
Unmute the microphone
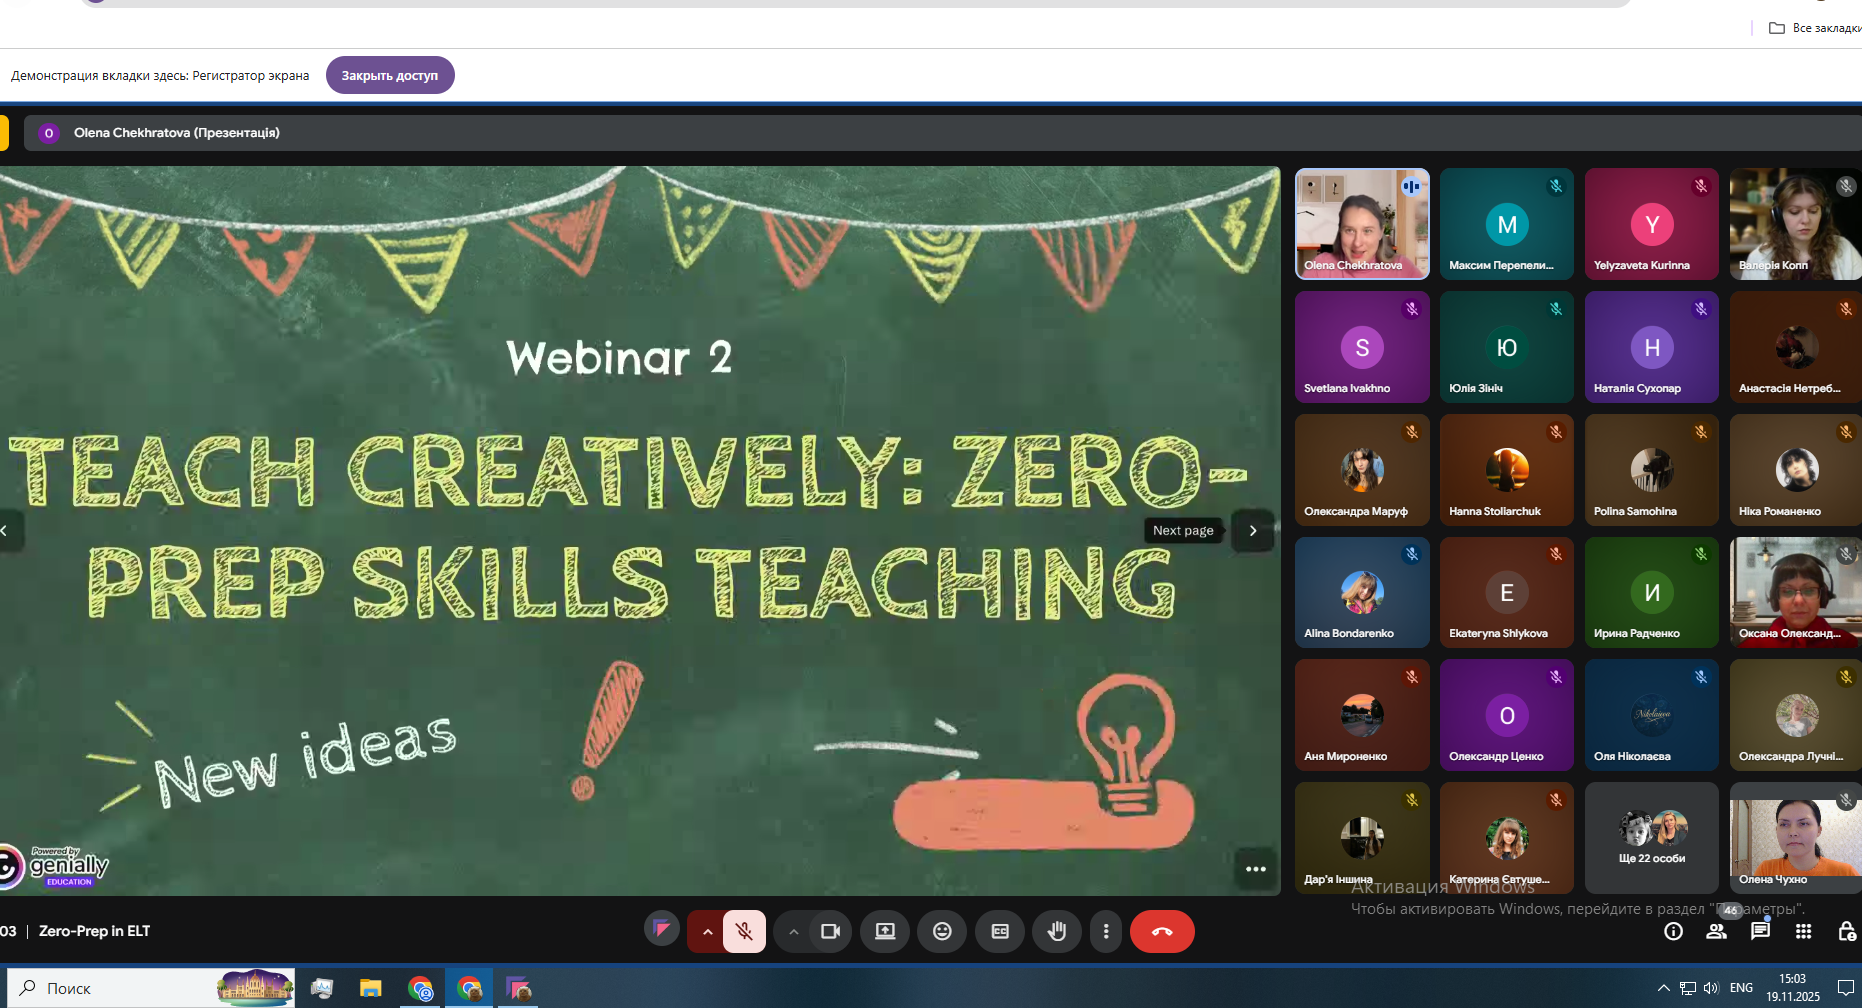pos(744,932)
